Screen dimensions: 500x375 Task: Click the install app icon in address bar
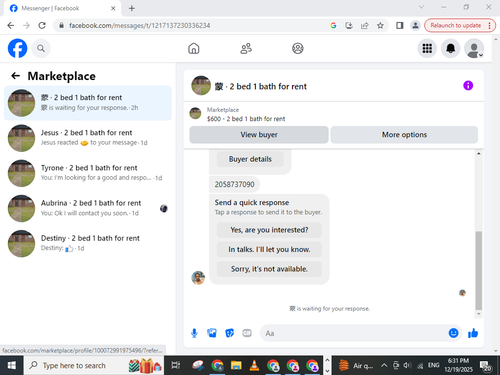[349, 26]
